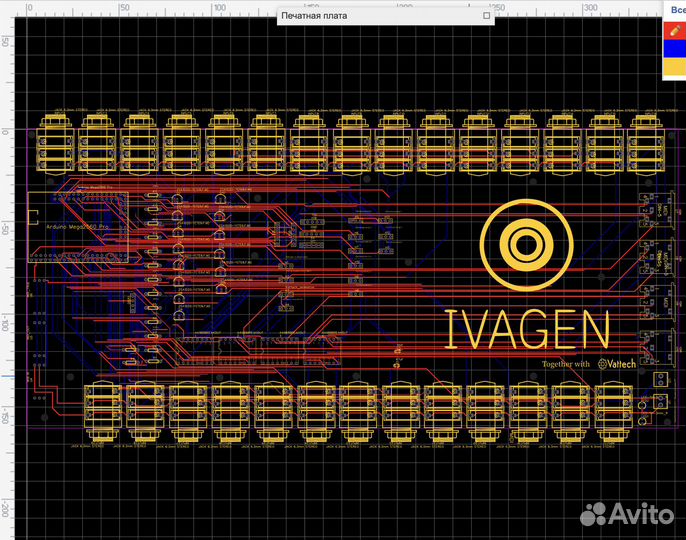Select the top-right jack connector footprint
686x540 pixels.
click(645, 144)
